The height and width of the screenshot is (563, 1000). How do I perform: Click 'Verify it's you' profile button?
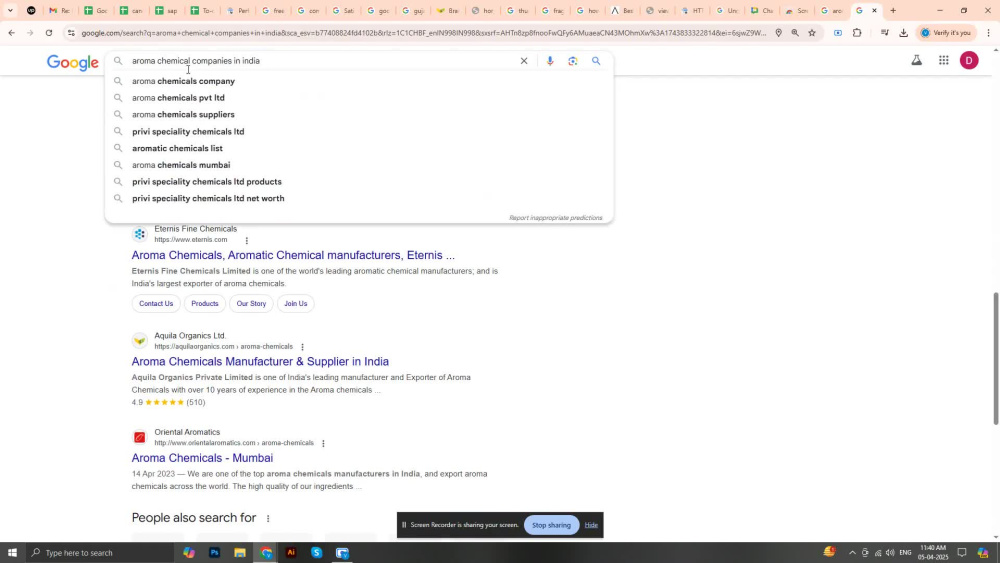946,33
